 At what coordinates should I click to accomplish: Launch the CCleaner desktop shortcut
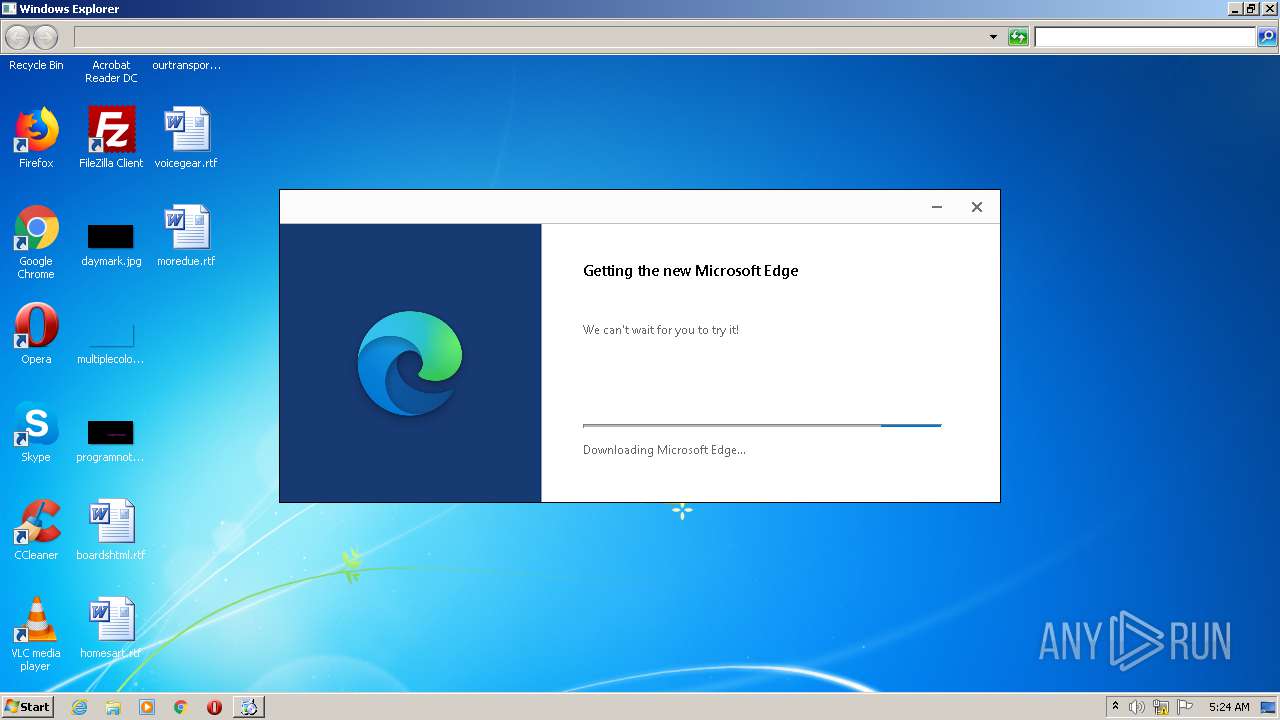click(36, 530)
